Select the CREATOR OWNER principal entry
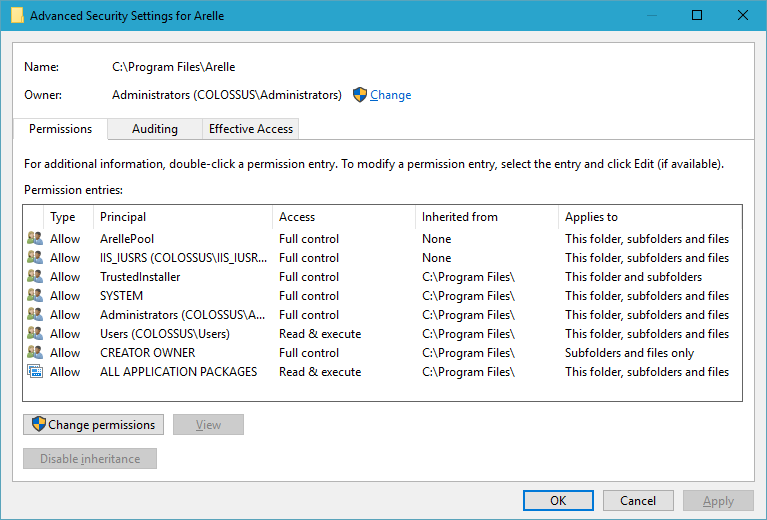 pyautogui.click(x=147, y=353)
